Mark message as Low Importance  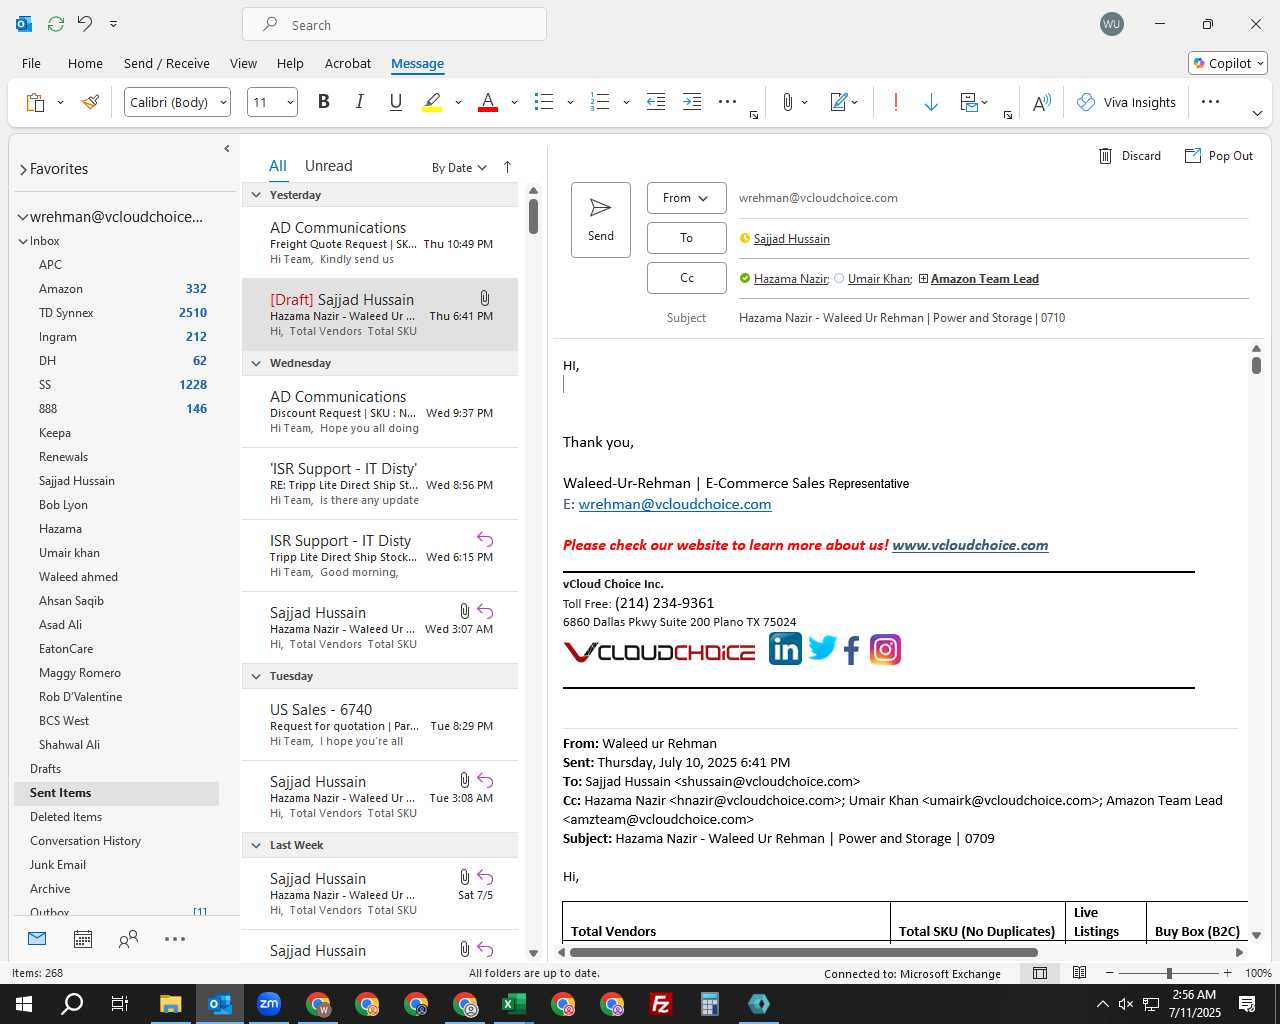[931, 102]
